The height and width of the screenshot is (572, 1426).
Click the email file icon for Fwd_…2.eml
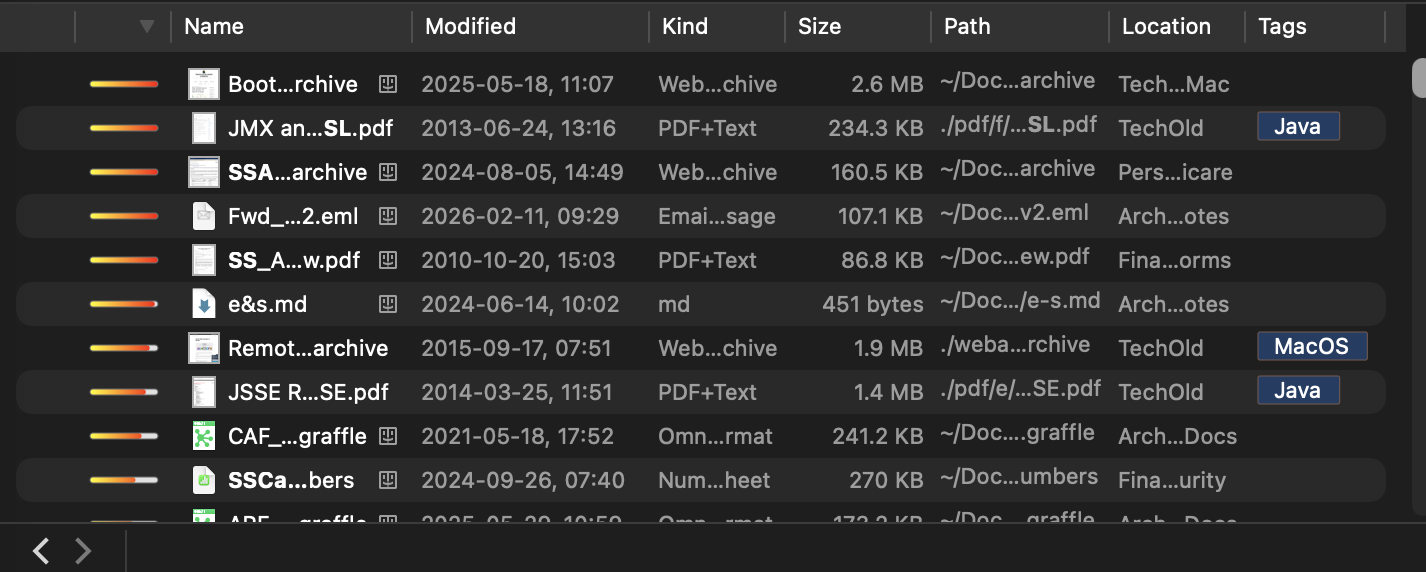click(204, 216)
